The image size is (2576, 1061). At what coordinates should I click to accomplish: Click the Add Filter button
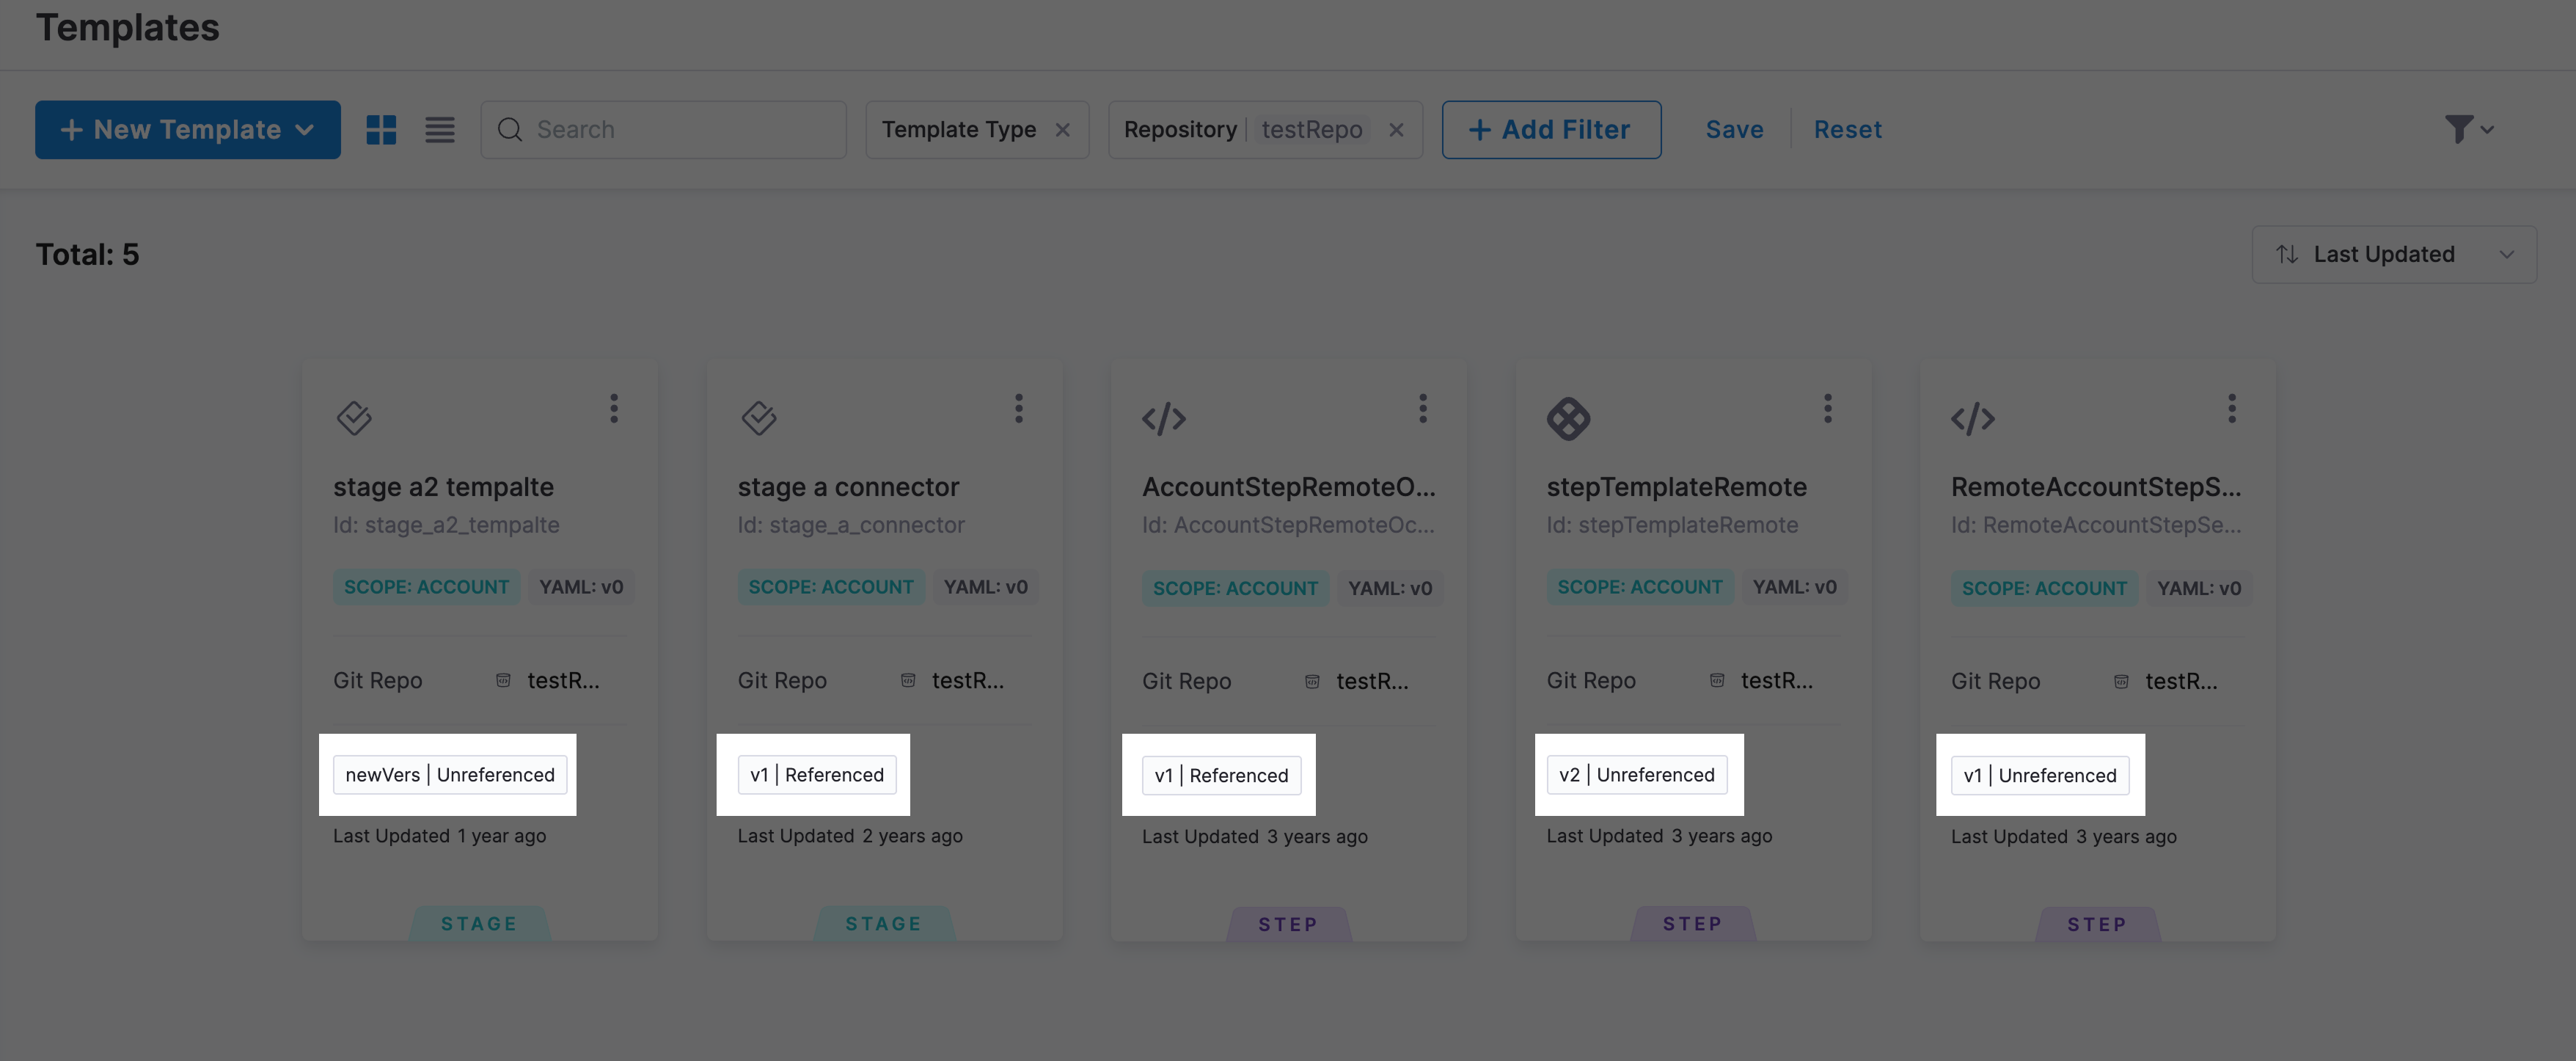pos(1551,130)
